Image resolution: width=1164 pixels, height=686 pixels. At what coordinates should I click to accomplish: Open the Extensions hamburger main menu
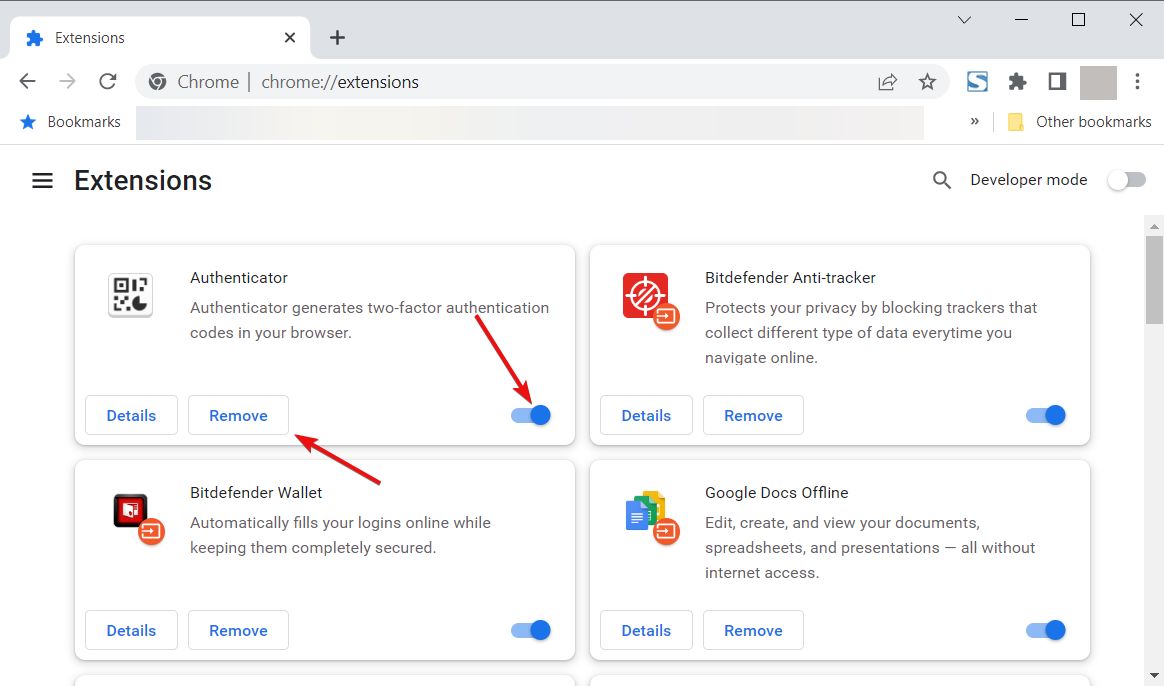[x=42, y=180]
